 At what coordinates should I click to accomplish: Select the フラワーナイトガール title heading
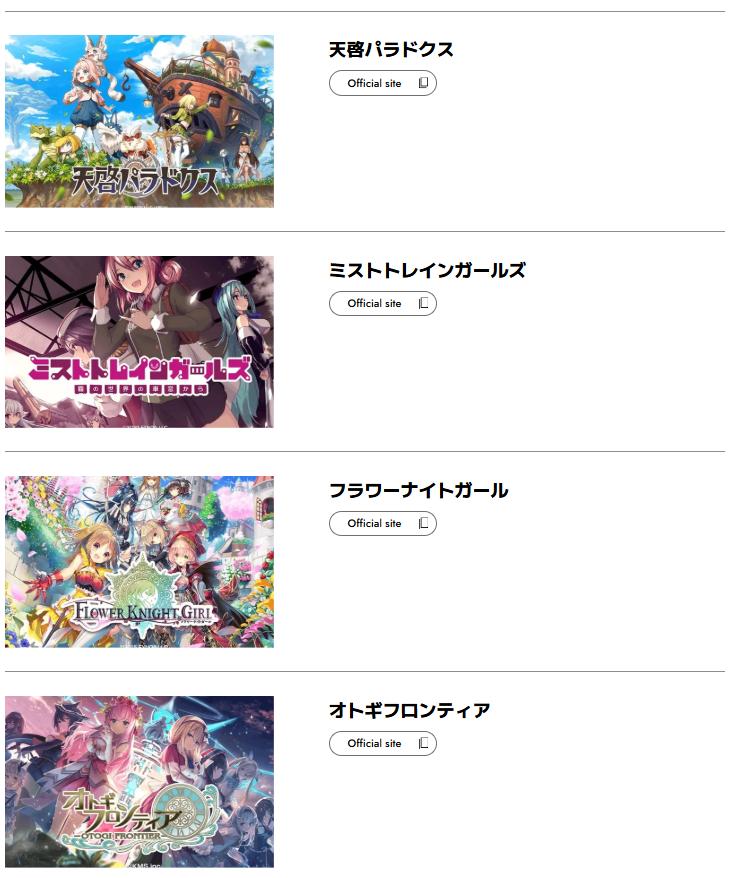(418, 490)
